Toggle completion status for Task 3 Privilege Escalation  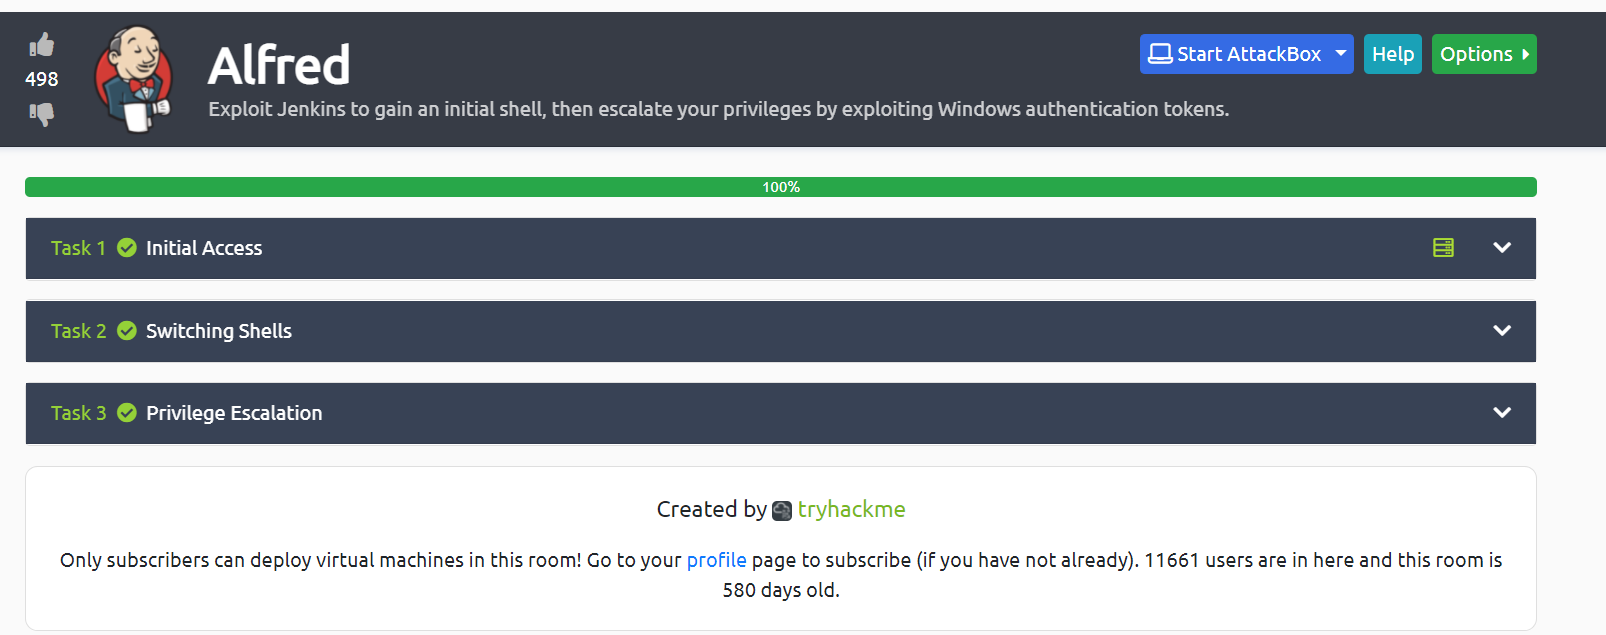click(x=125, y=412)
